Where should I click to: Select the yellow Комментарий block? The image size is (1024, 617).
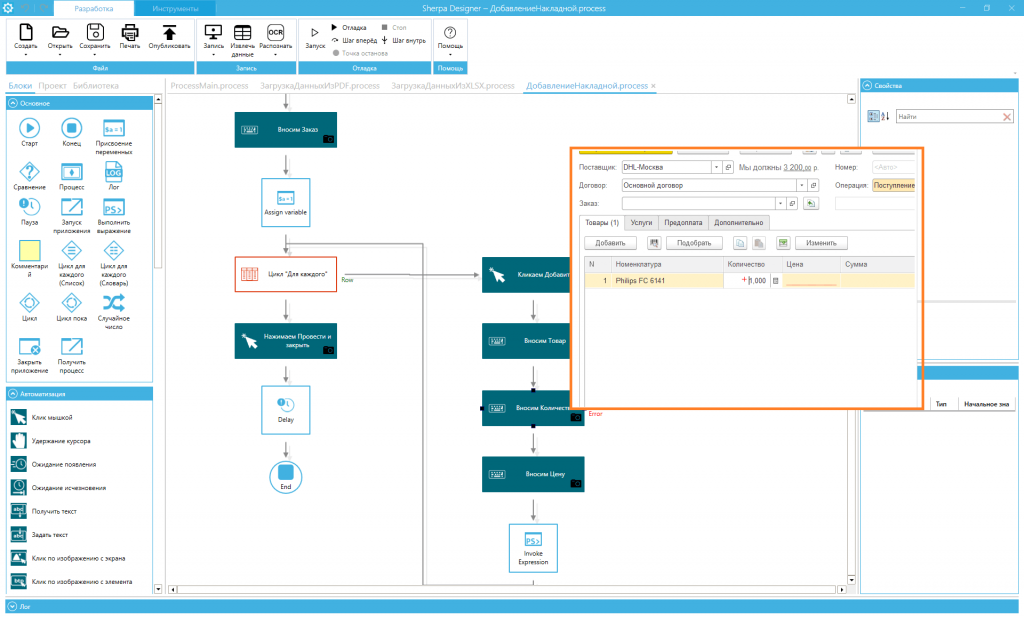coord(29,251)
